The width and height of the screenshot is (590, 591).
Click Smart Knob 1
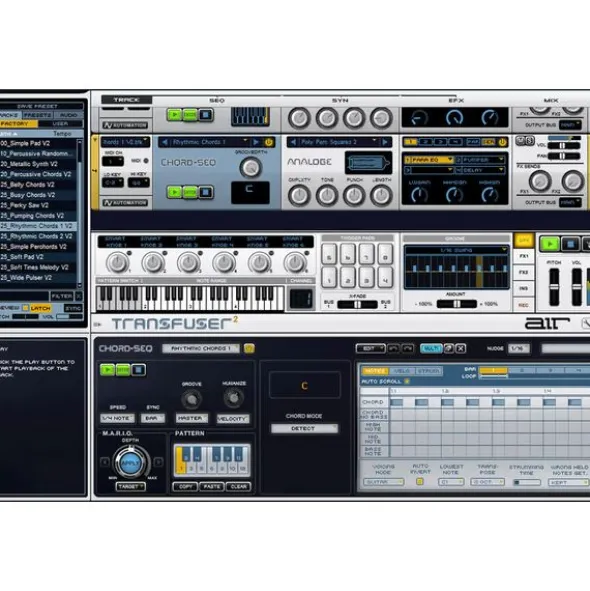[118, 262]
